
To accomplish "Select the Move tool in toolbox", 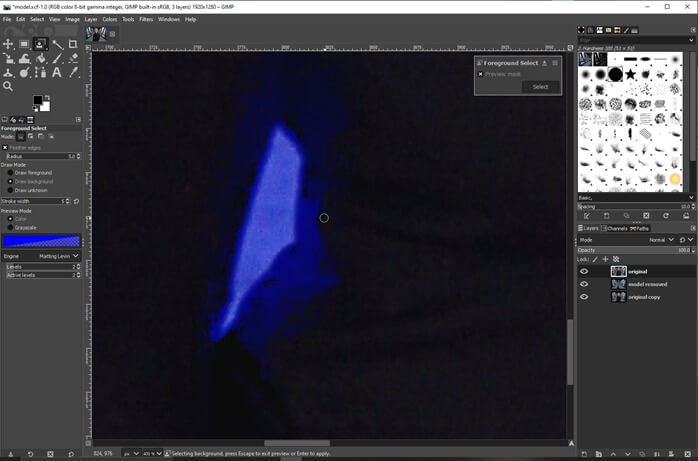I will click(x=8, y=44).
